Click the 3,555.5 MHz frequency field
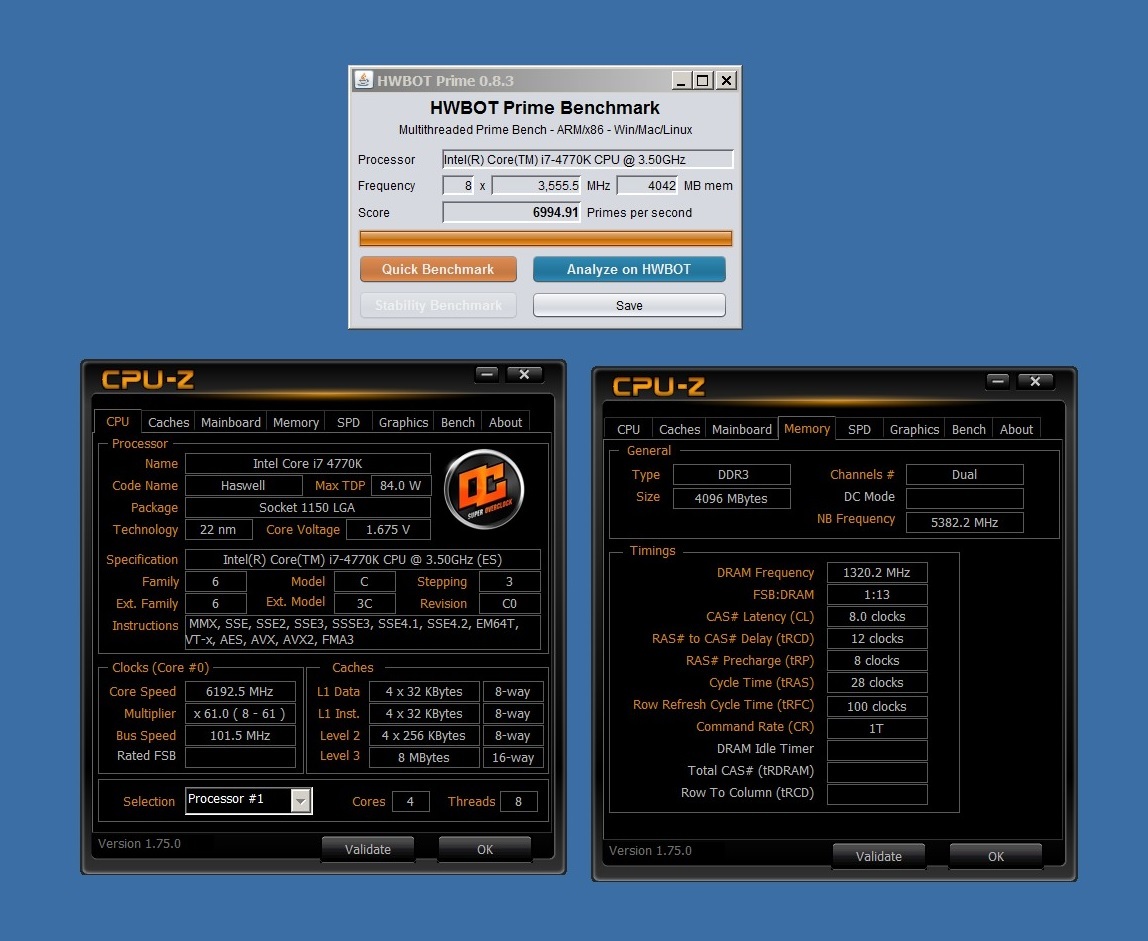The width and height of the screenshot is (1148, 941). 536,185
